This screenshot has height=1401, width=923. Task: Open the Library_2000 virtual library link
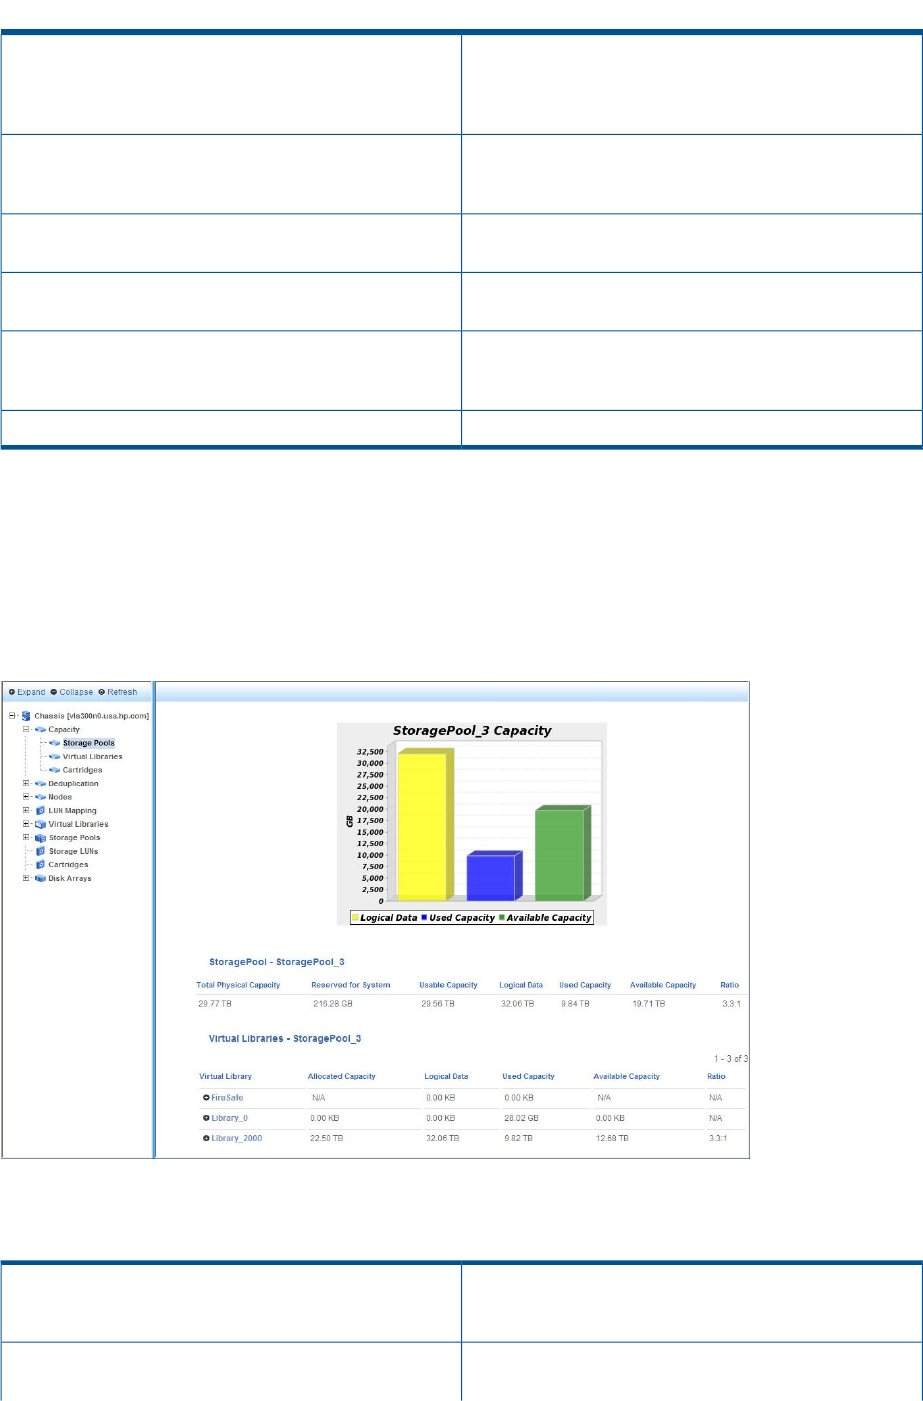pyautogui.click(x=237, y=1138)
